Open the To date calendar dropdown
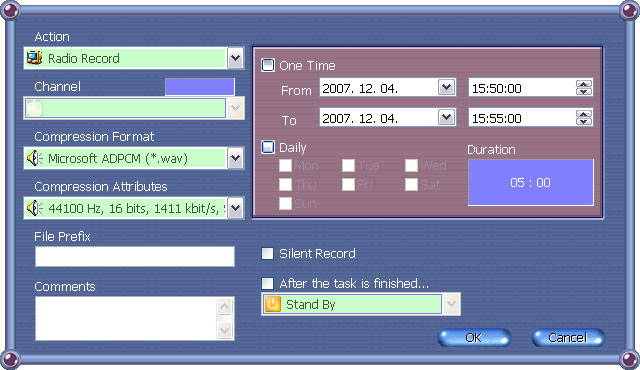Image resolution: width=640 pixels, height=370 pixels. point(447,117)
